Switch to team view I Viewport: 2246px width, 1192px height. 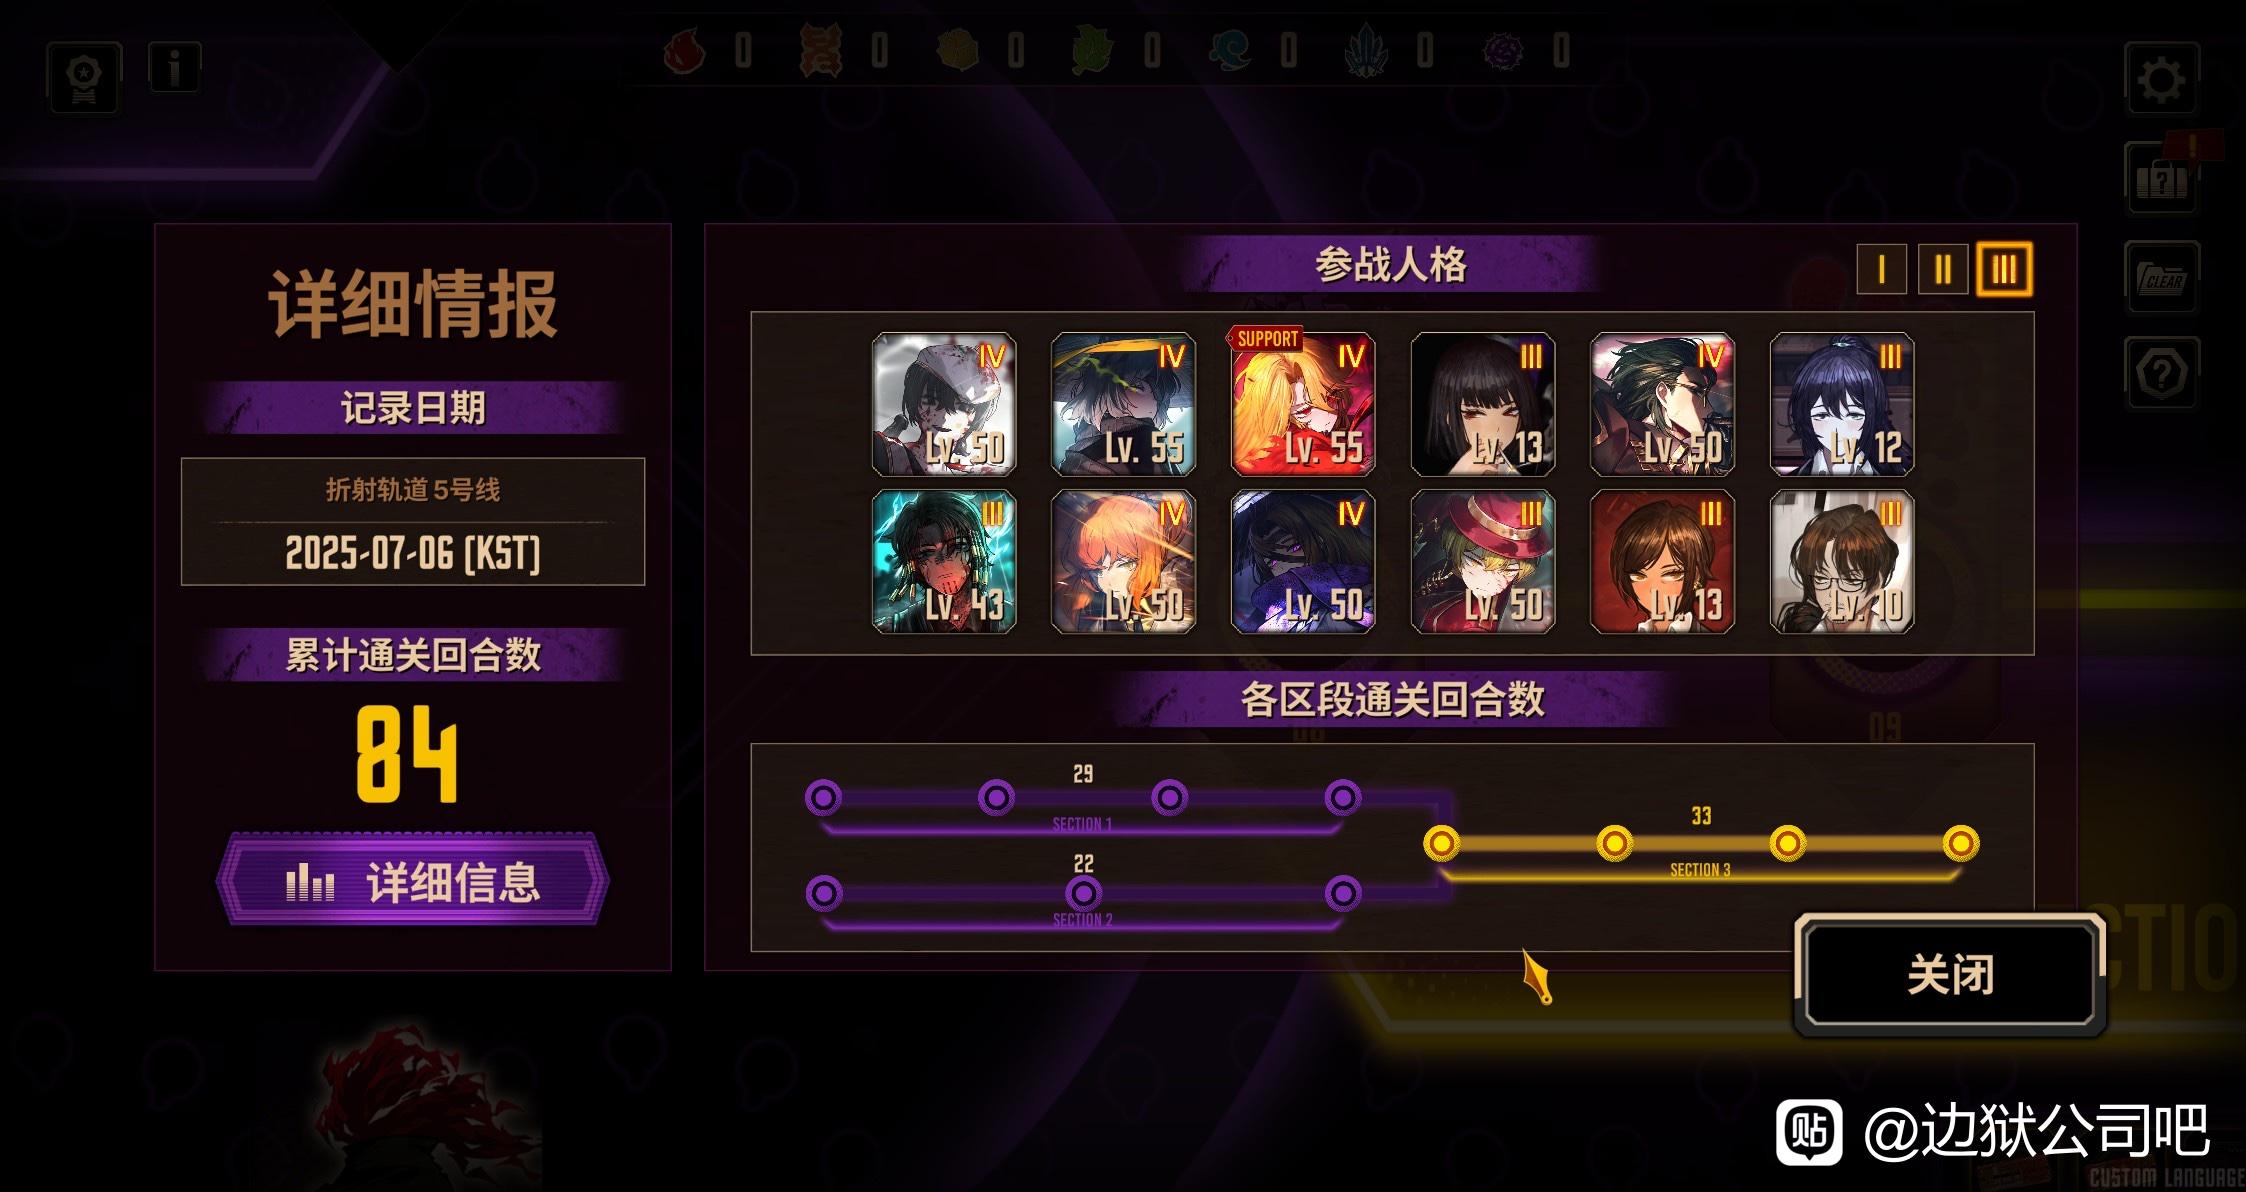coord(1881,270)
